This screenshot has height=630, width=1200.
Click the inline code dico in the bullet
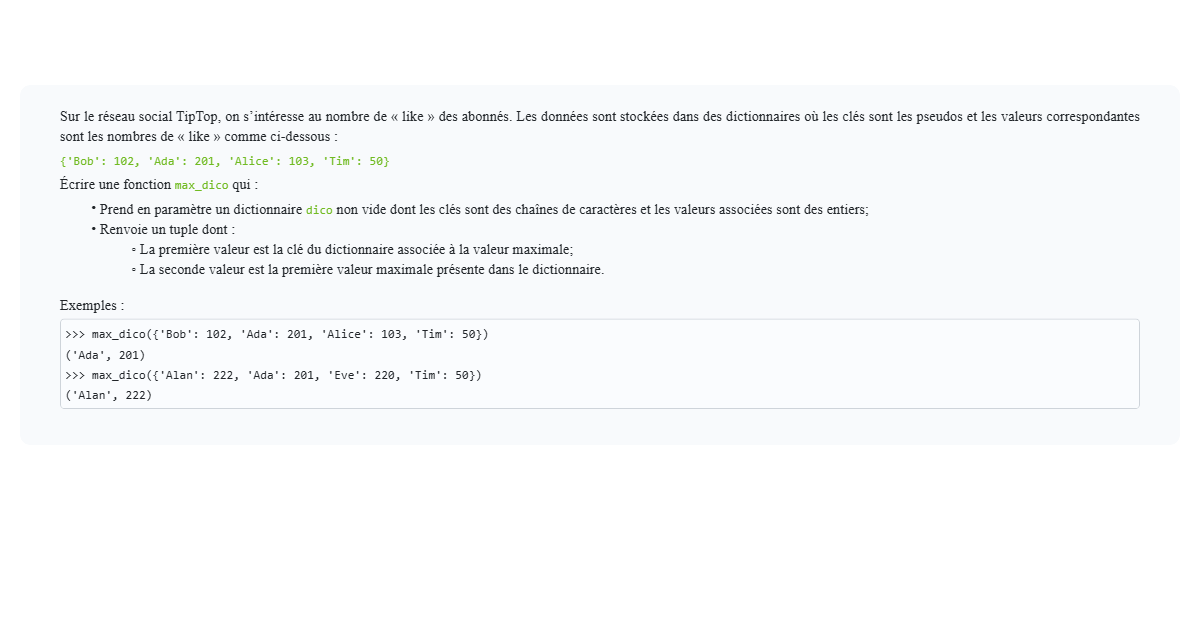[x=320, y=210]
